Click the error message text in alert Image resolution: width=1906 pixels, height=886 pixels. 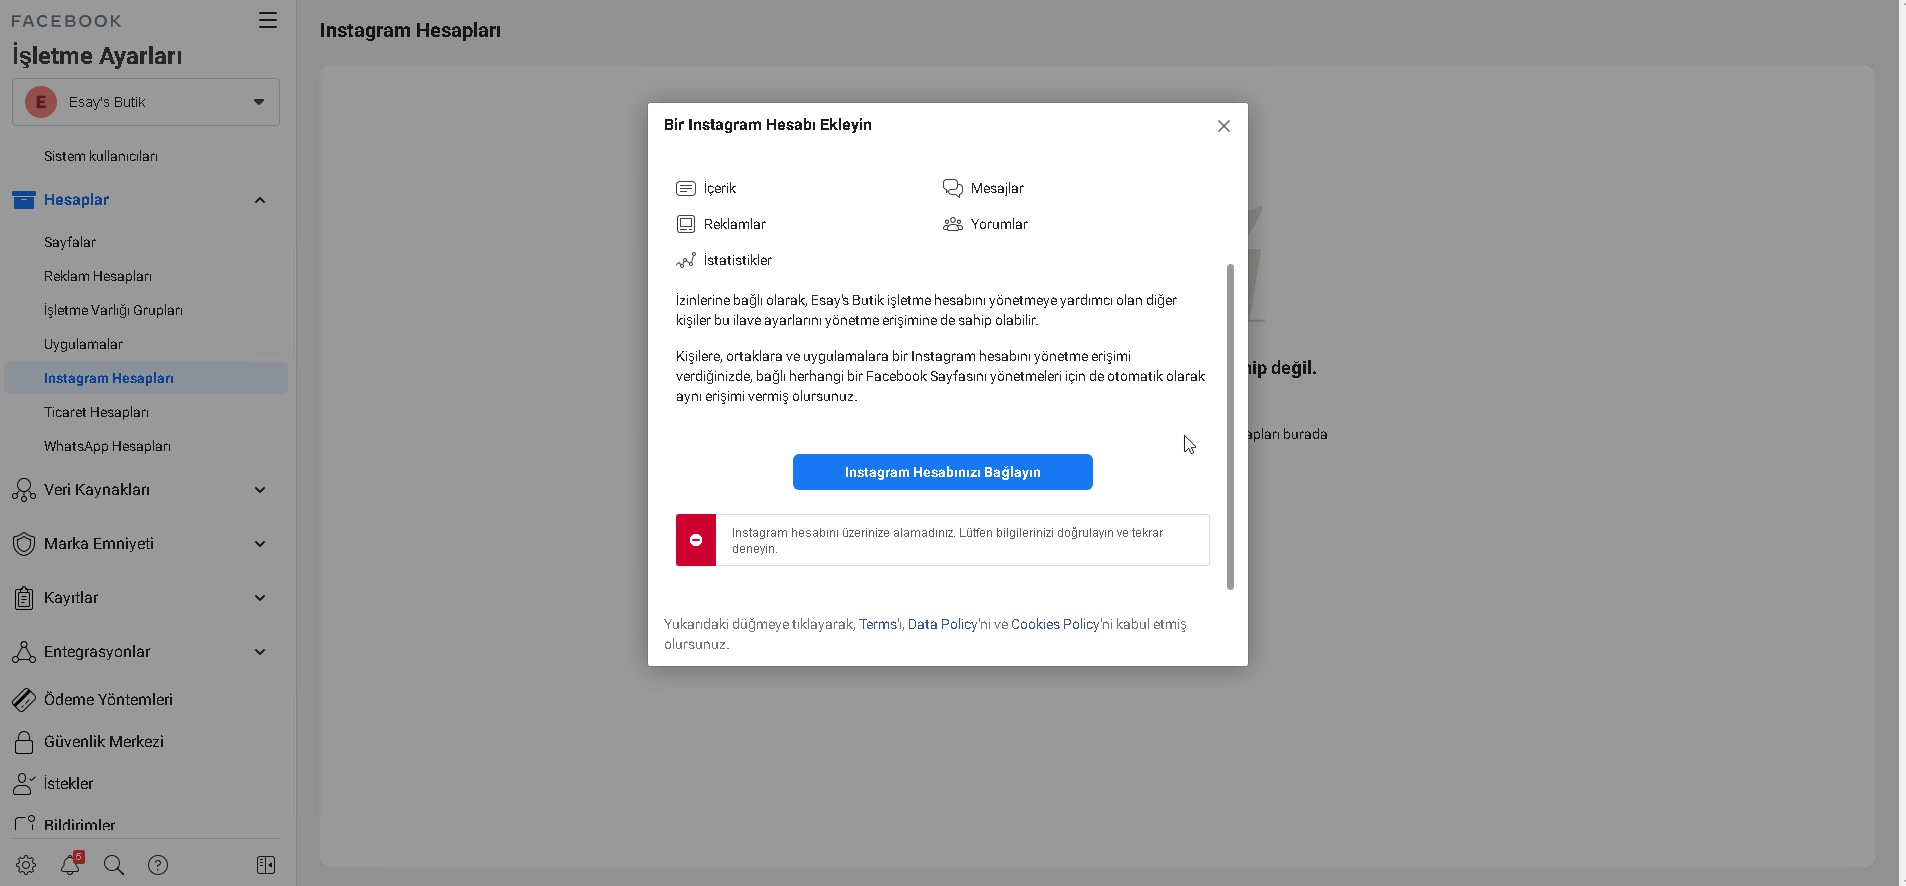tap(947, 541)
